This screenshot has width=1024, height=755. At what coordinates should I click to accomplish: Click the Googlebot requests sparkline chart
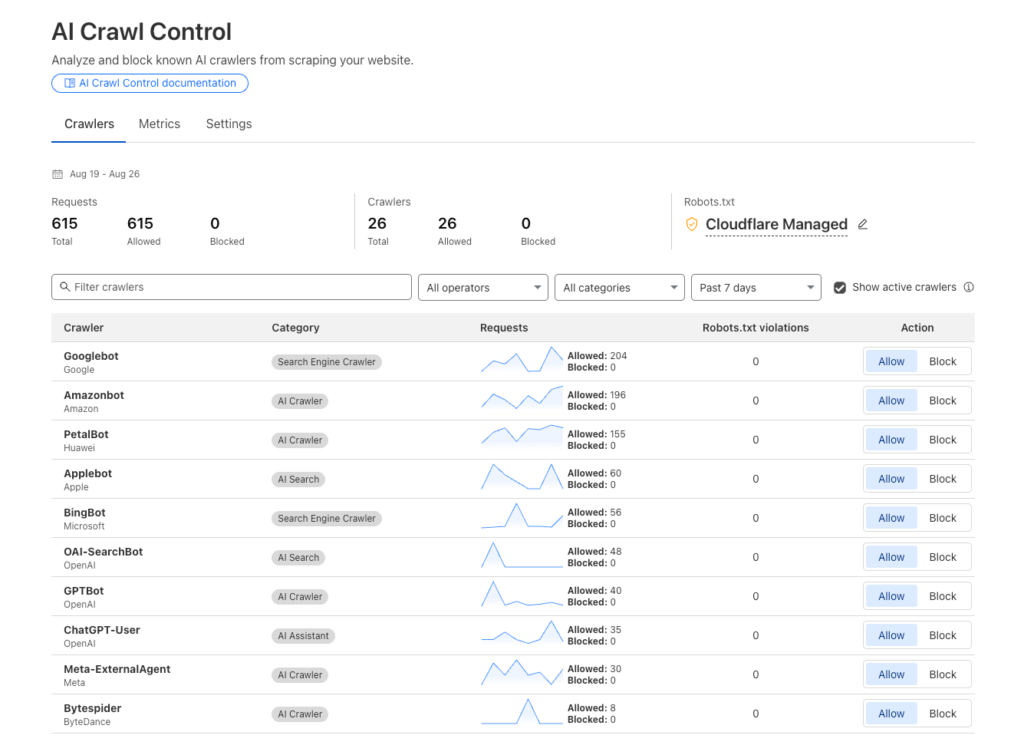click(522, 360)
